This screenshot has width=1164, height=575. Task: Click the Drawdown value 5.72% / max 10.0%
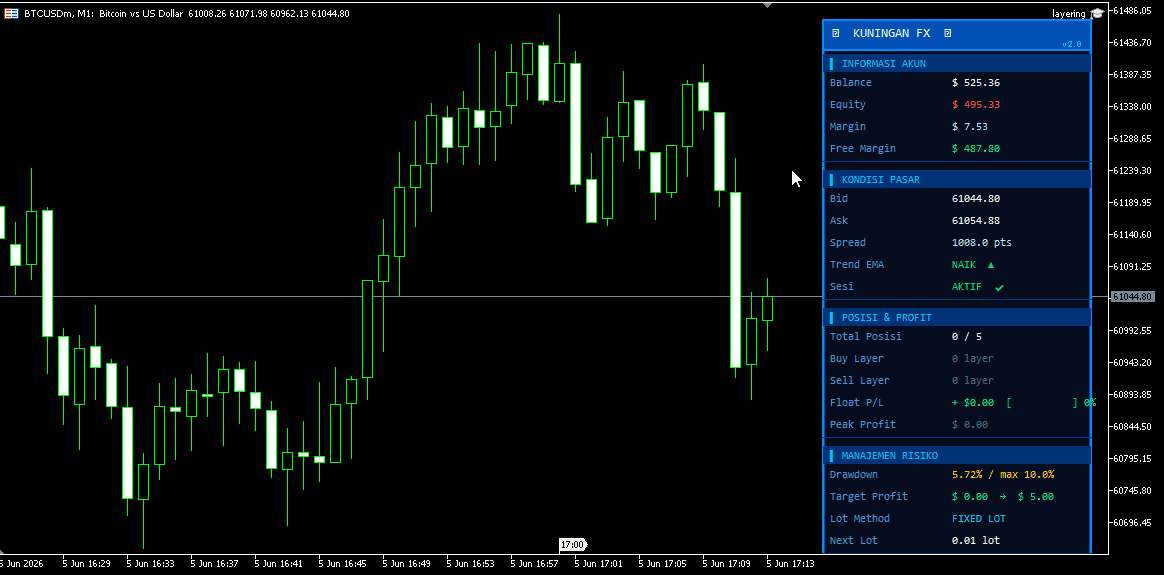pos(1003,475)
